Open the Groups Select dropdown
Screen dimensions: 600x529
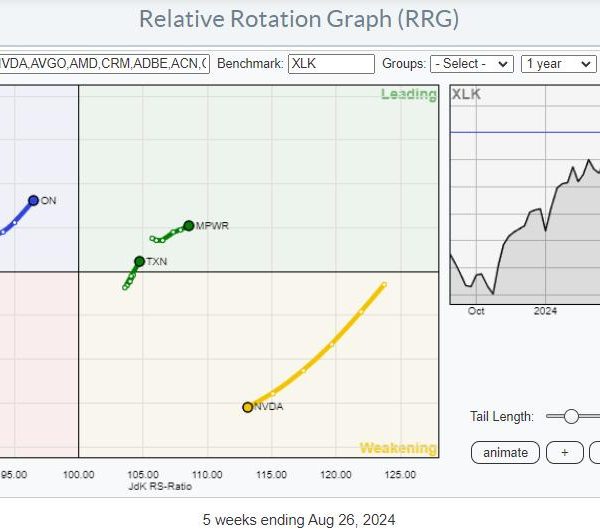472,64
